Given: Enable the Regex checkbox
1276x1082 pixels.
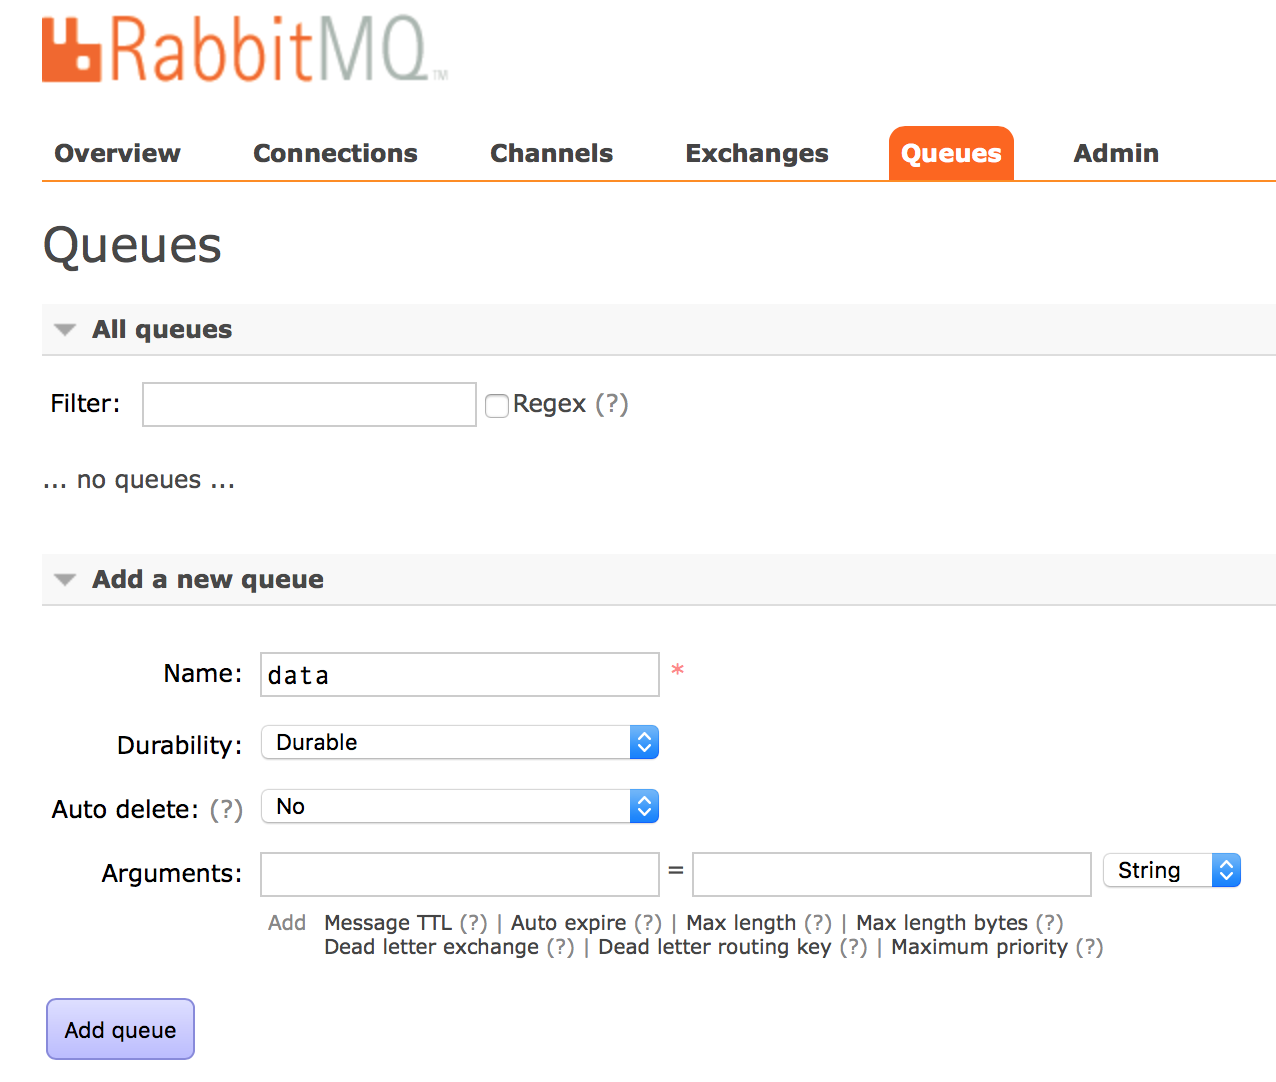Looking at the screenshot, I should click(497, 405).
